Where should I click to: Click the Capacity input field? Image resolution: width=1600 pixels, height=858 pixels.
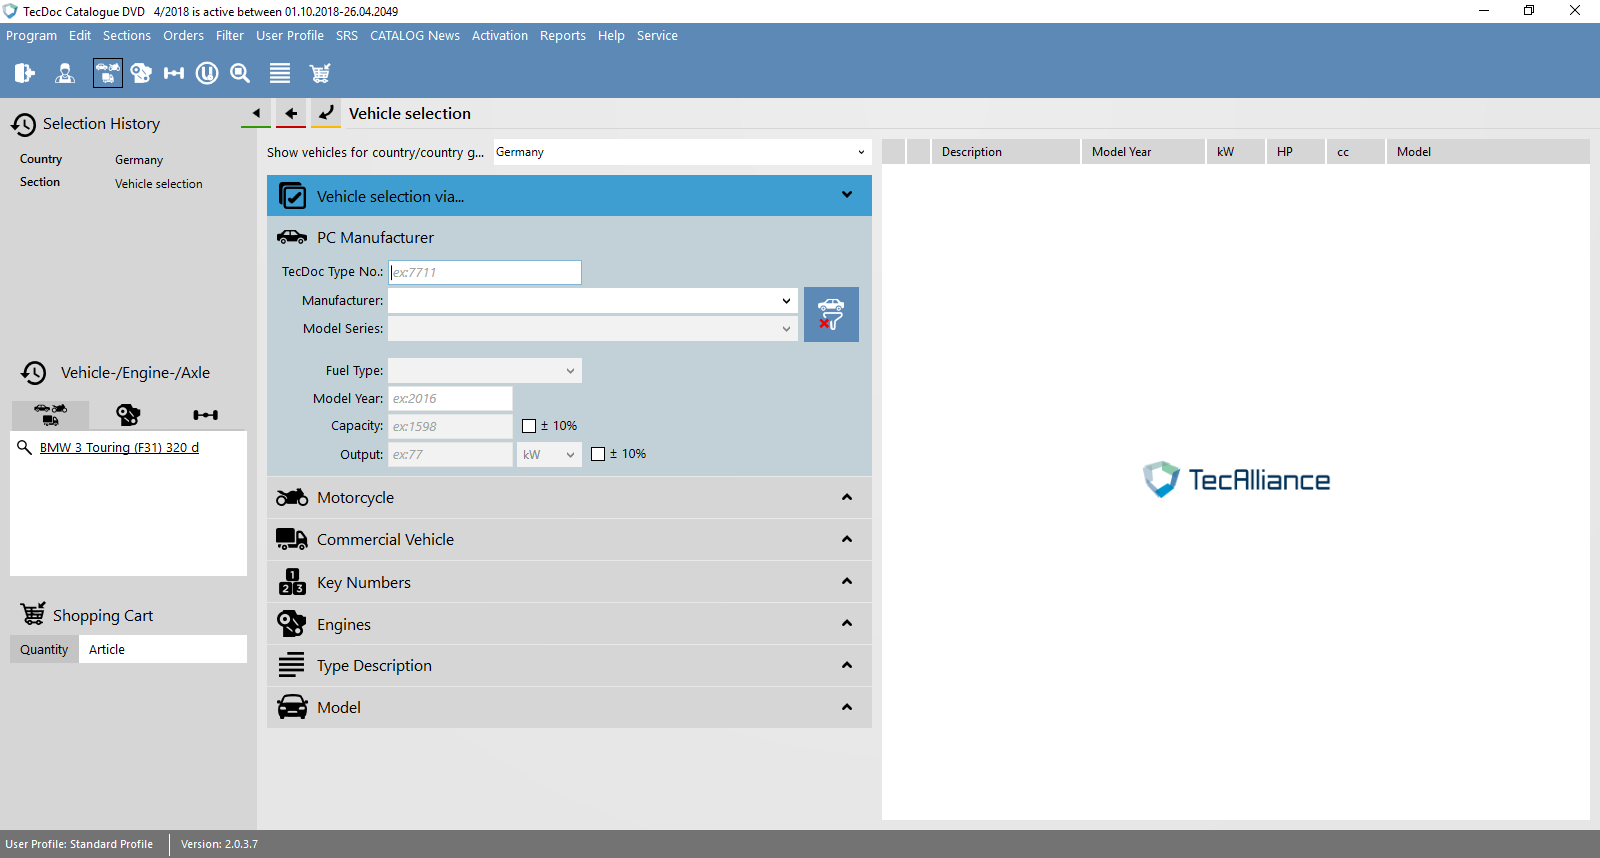(x=450, y=426)
